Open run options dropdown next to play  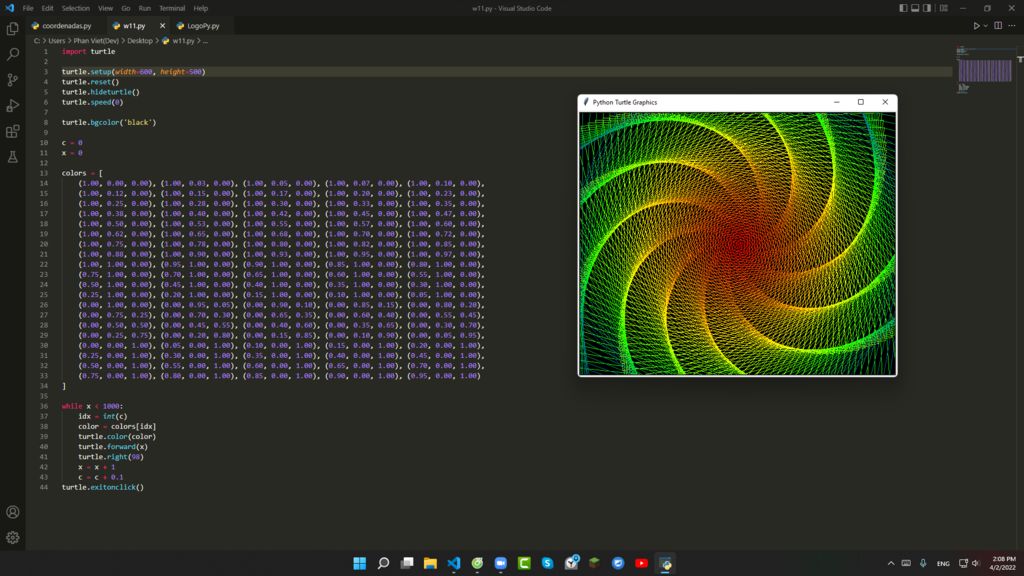click(x=985, y=26)
